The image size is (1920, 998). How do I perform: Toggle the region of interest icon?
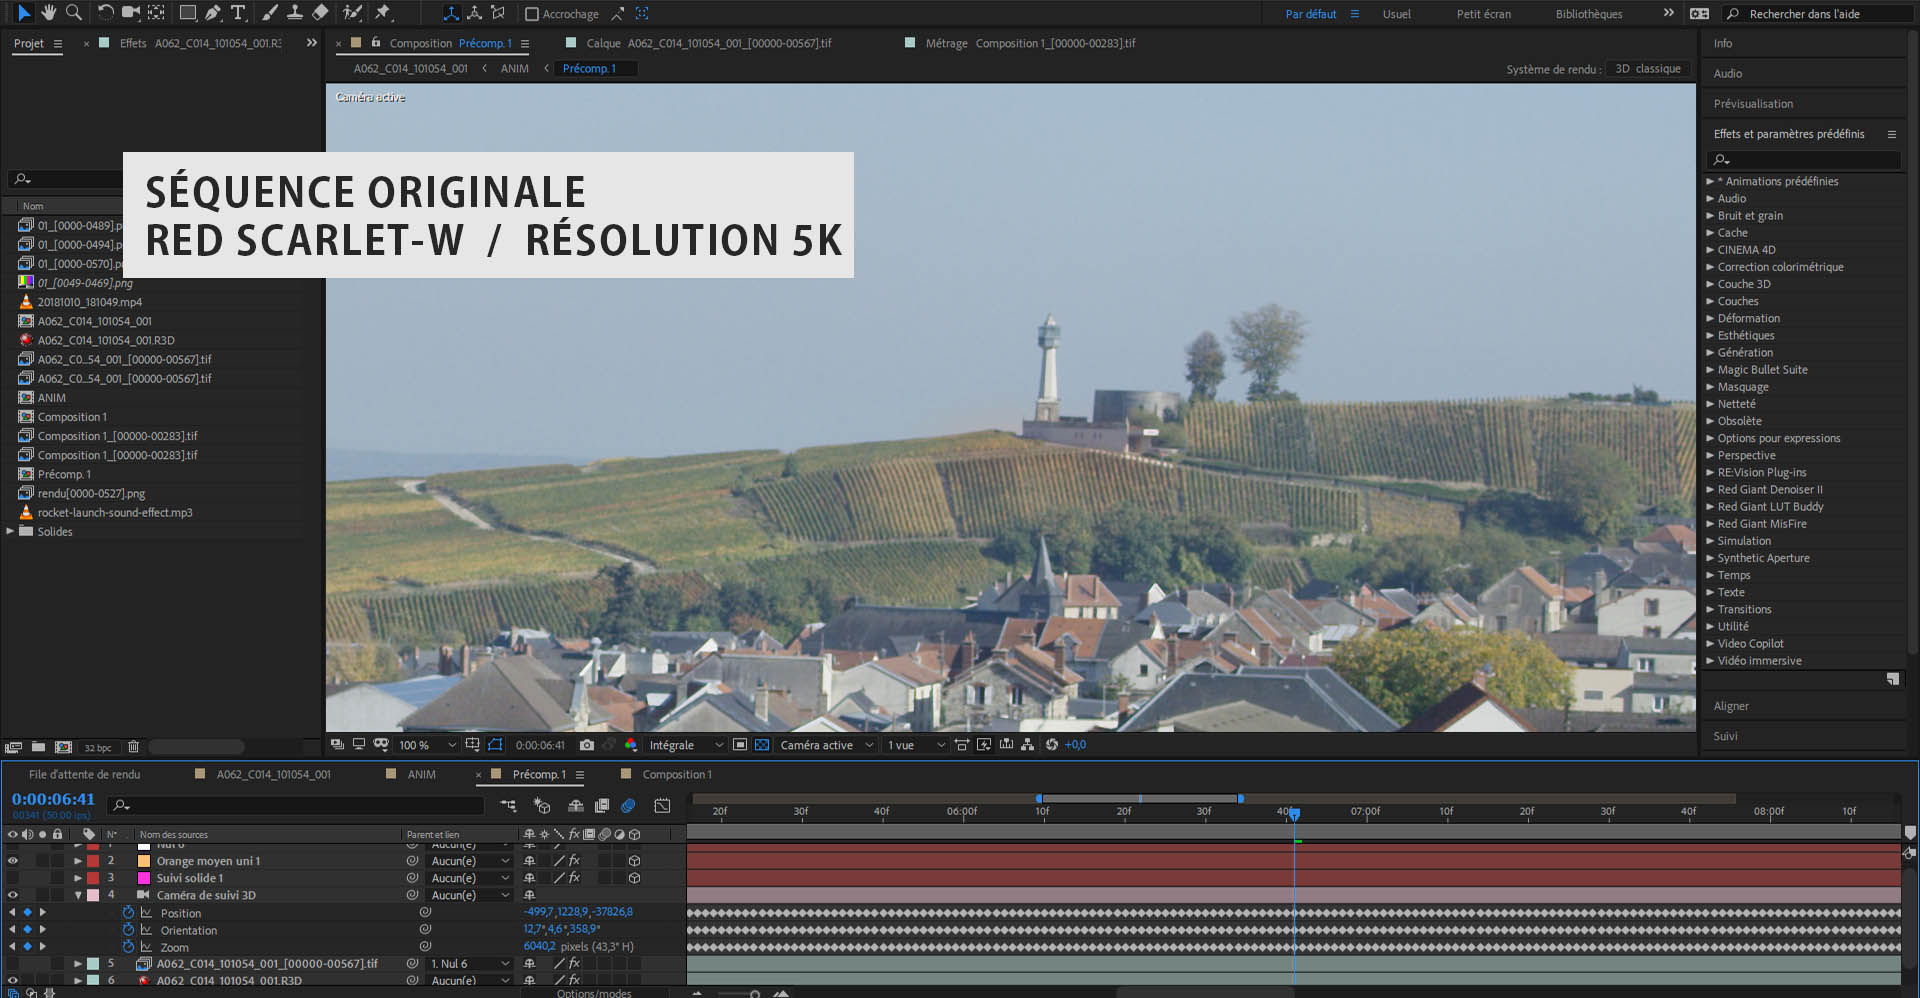(740, 745)
